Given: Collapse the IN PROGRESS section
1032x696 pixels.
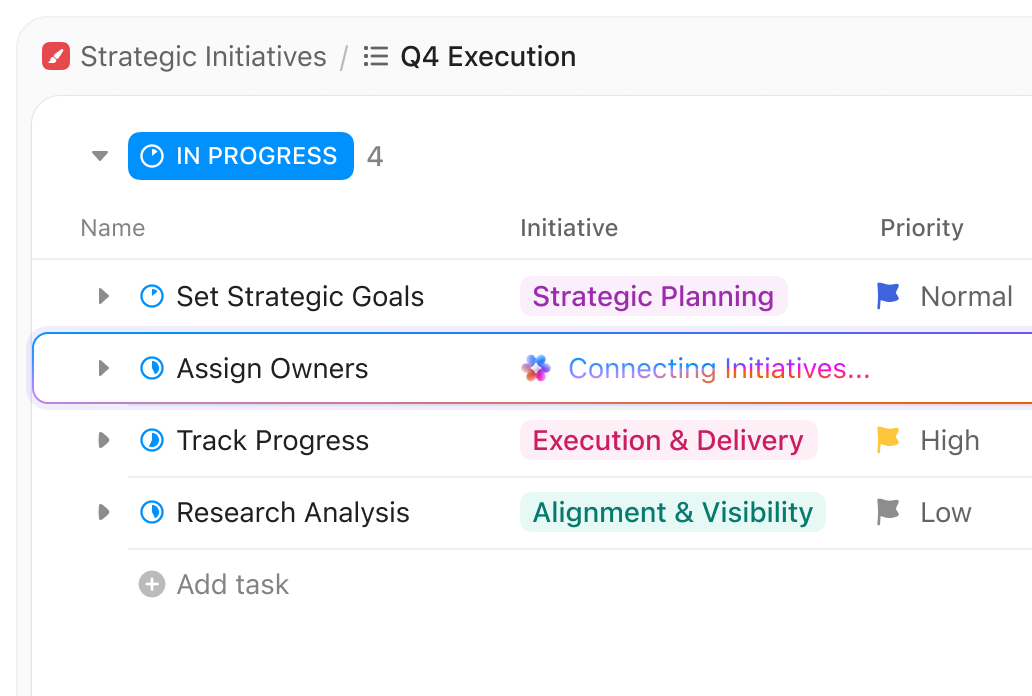Looking at the screenshot, I should click(x=99, y=156).
